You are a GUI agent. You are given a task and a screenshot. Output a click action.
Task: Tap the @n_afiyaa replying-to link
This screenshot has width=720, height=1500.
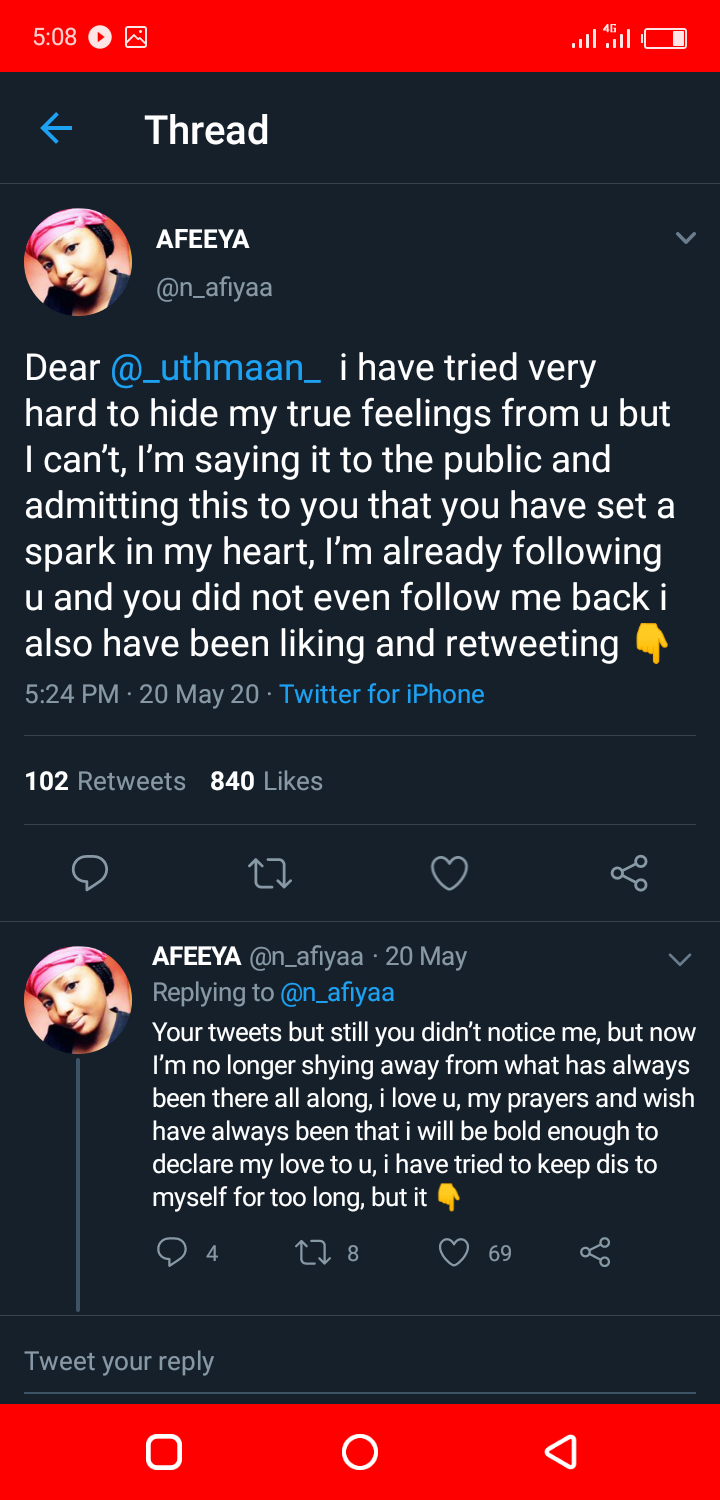[337, 992]
